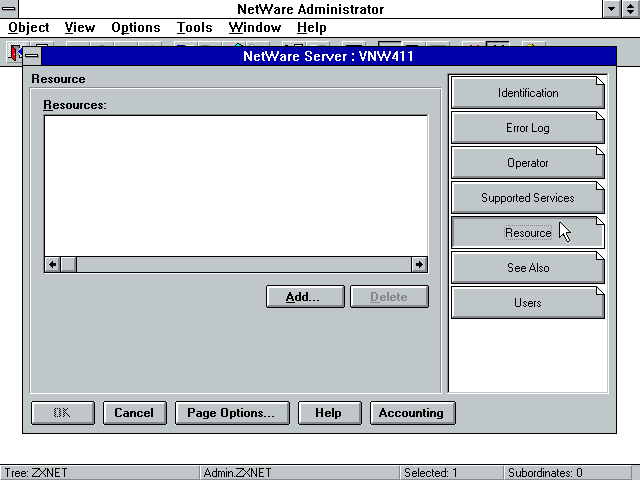The width and height of the screenshot is (640, 480).
Task: Click the Admin.ZXNET status entry
Action: (299, 473)
